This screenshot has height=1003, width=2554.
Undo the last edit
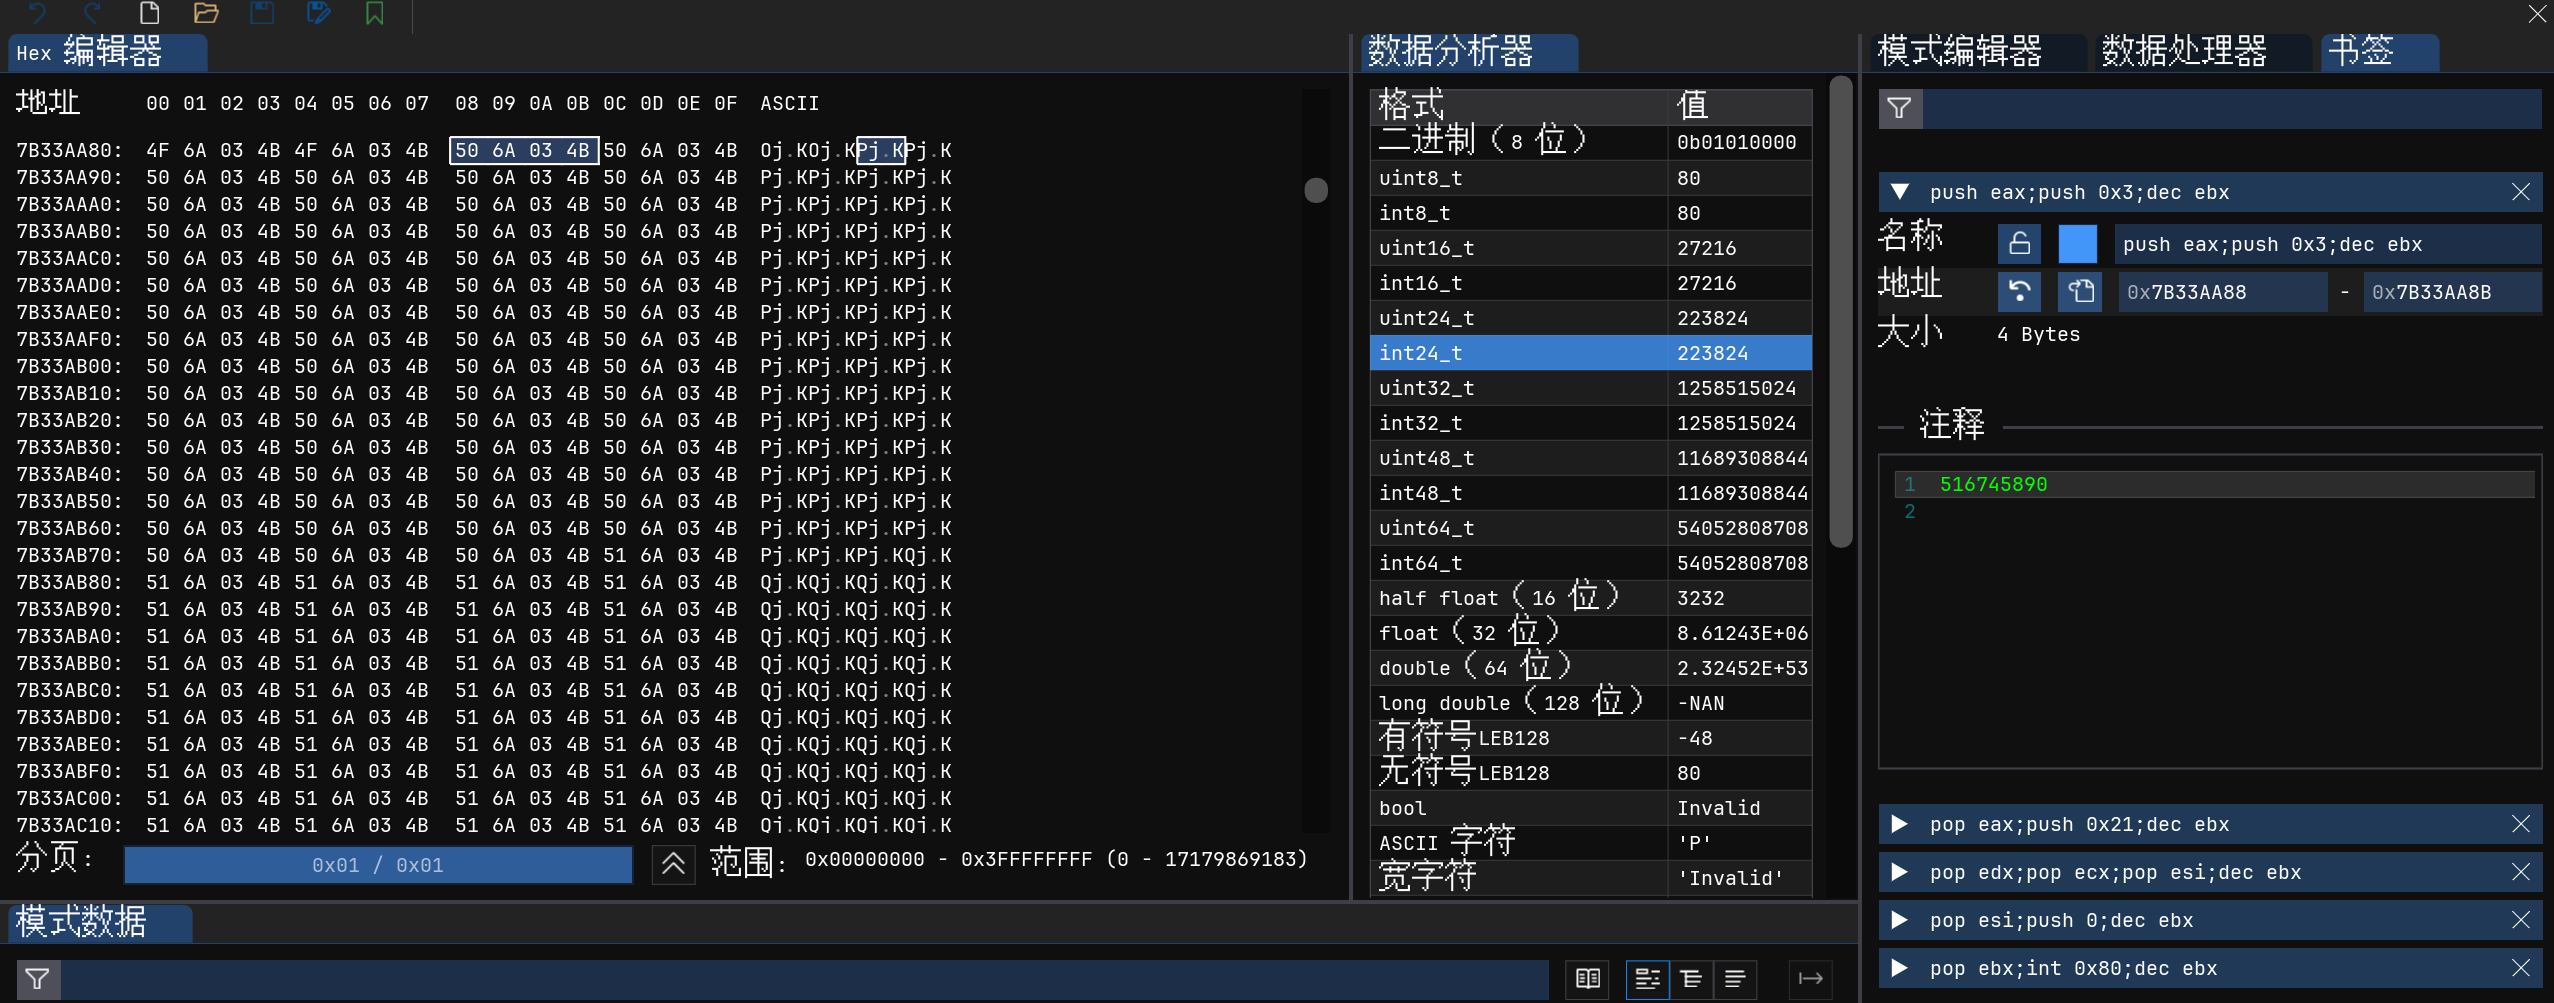[36, 14]
